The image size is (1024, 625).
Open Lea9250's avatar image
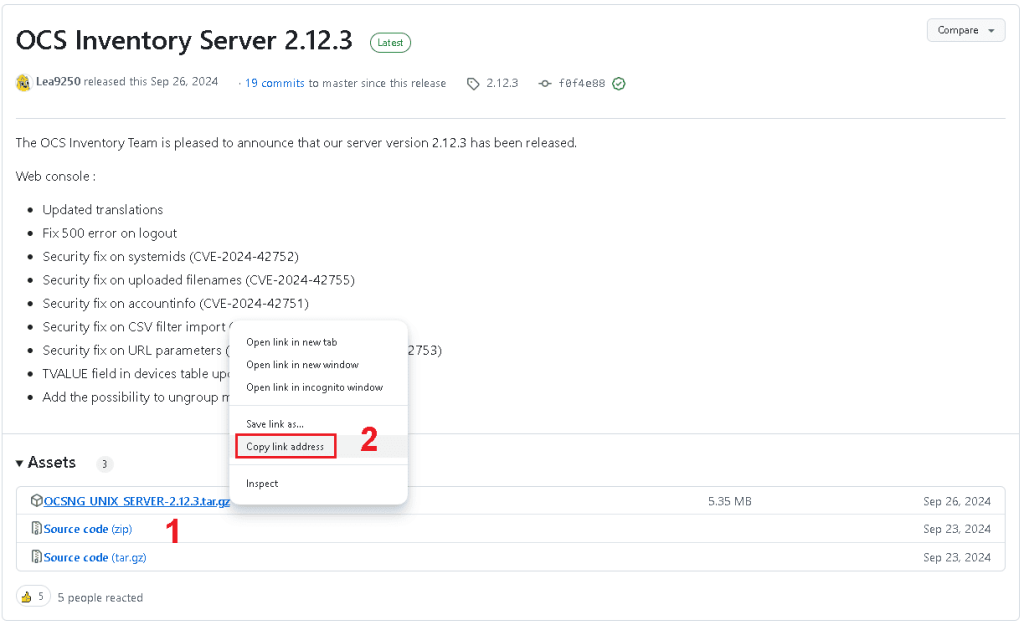pos(24,82)
